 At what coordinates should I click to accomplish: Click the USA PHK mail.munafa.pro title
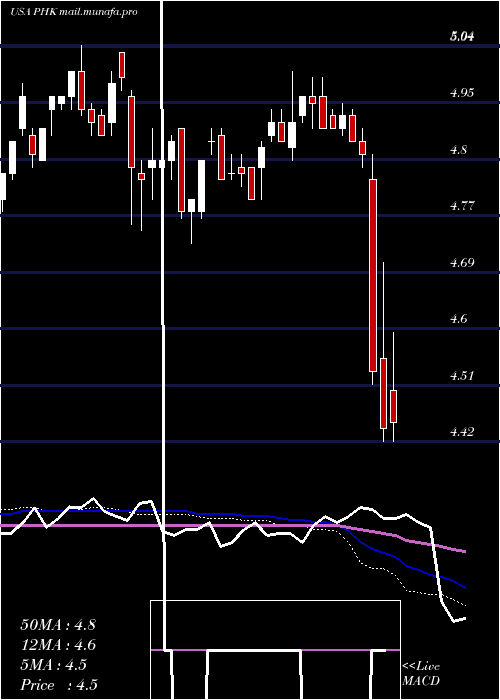[74, 12]
